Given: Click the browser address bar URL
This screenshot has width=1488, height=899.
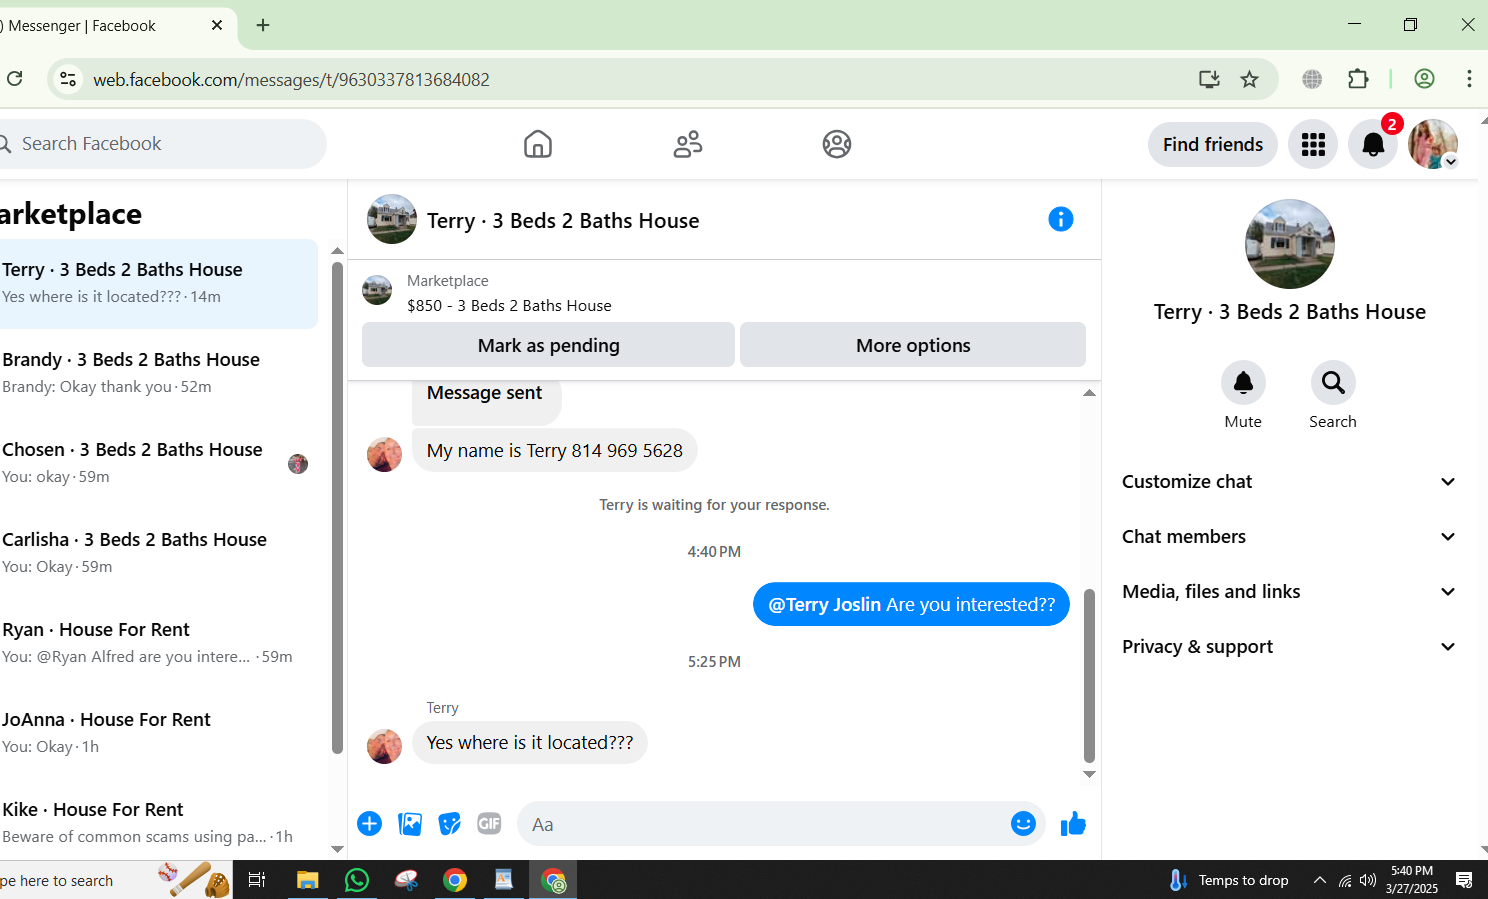Looking at the screenshot, I should tap(291, 80).
